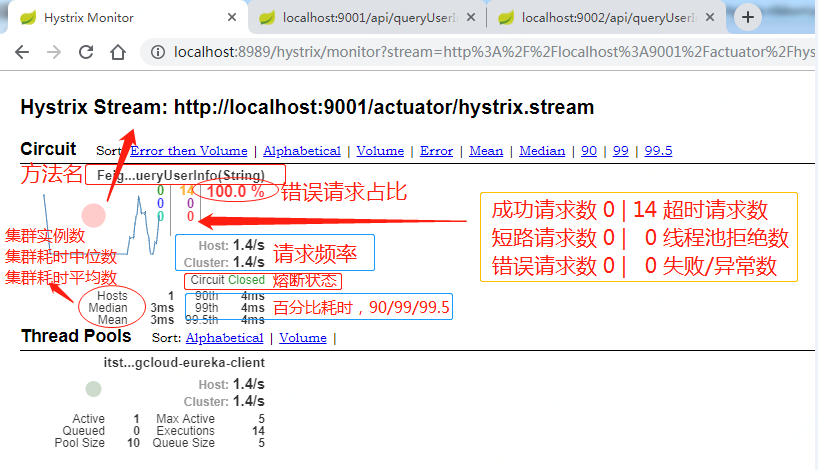Click the Executions value 14
Screen dimensions: 818x470
pos(258,431)
